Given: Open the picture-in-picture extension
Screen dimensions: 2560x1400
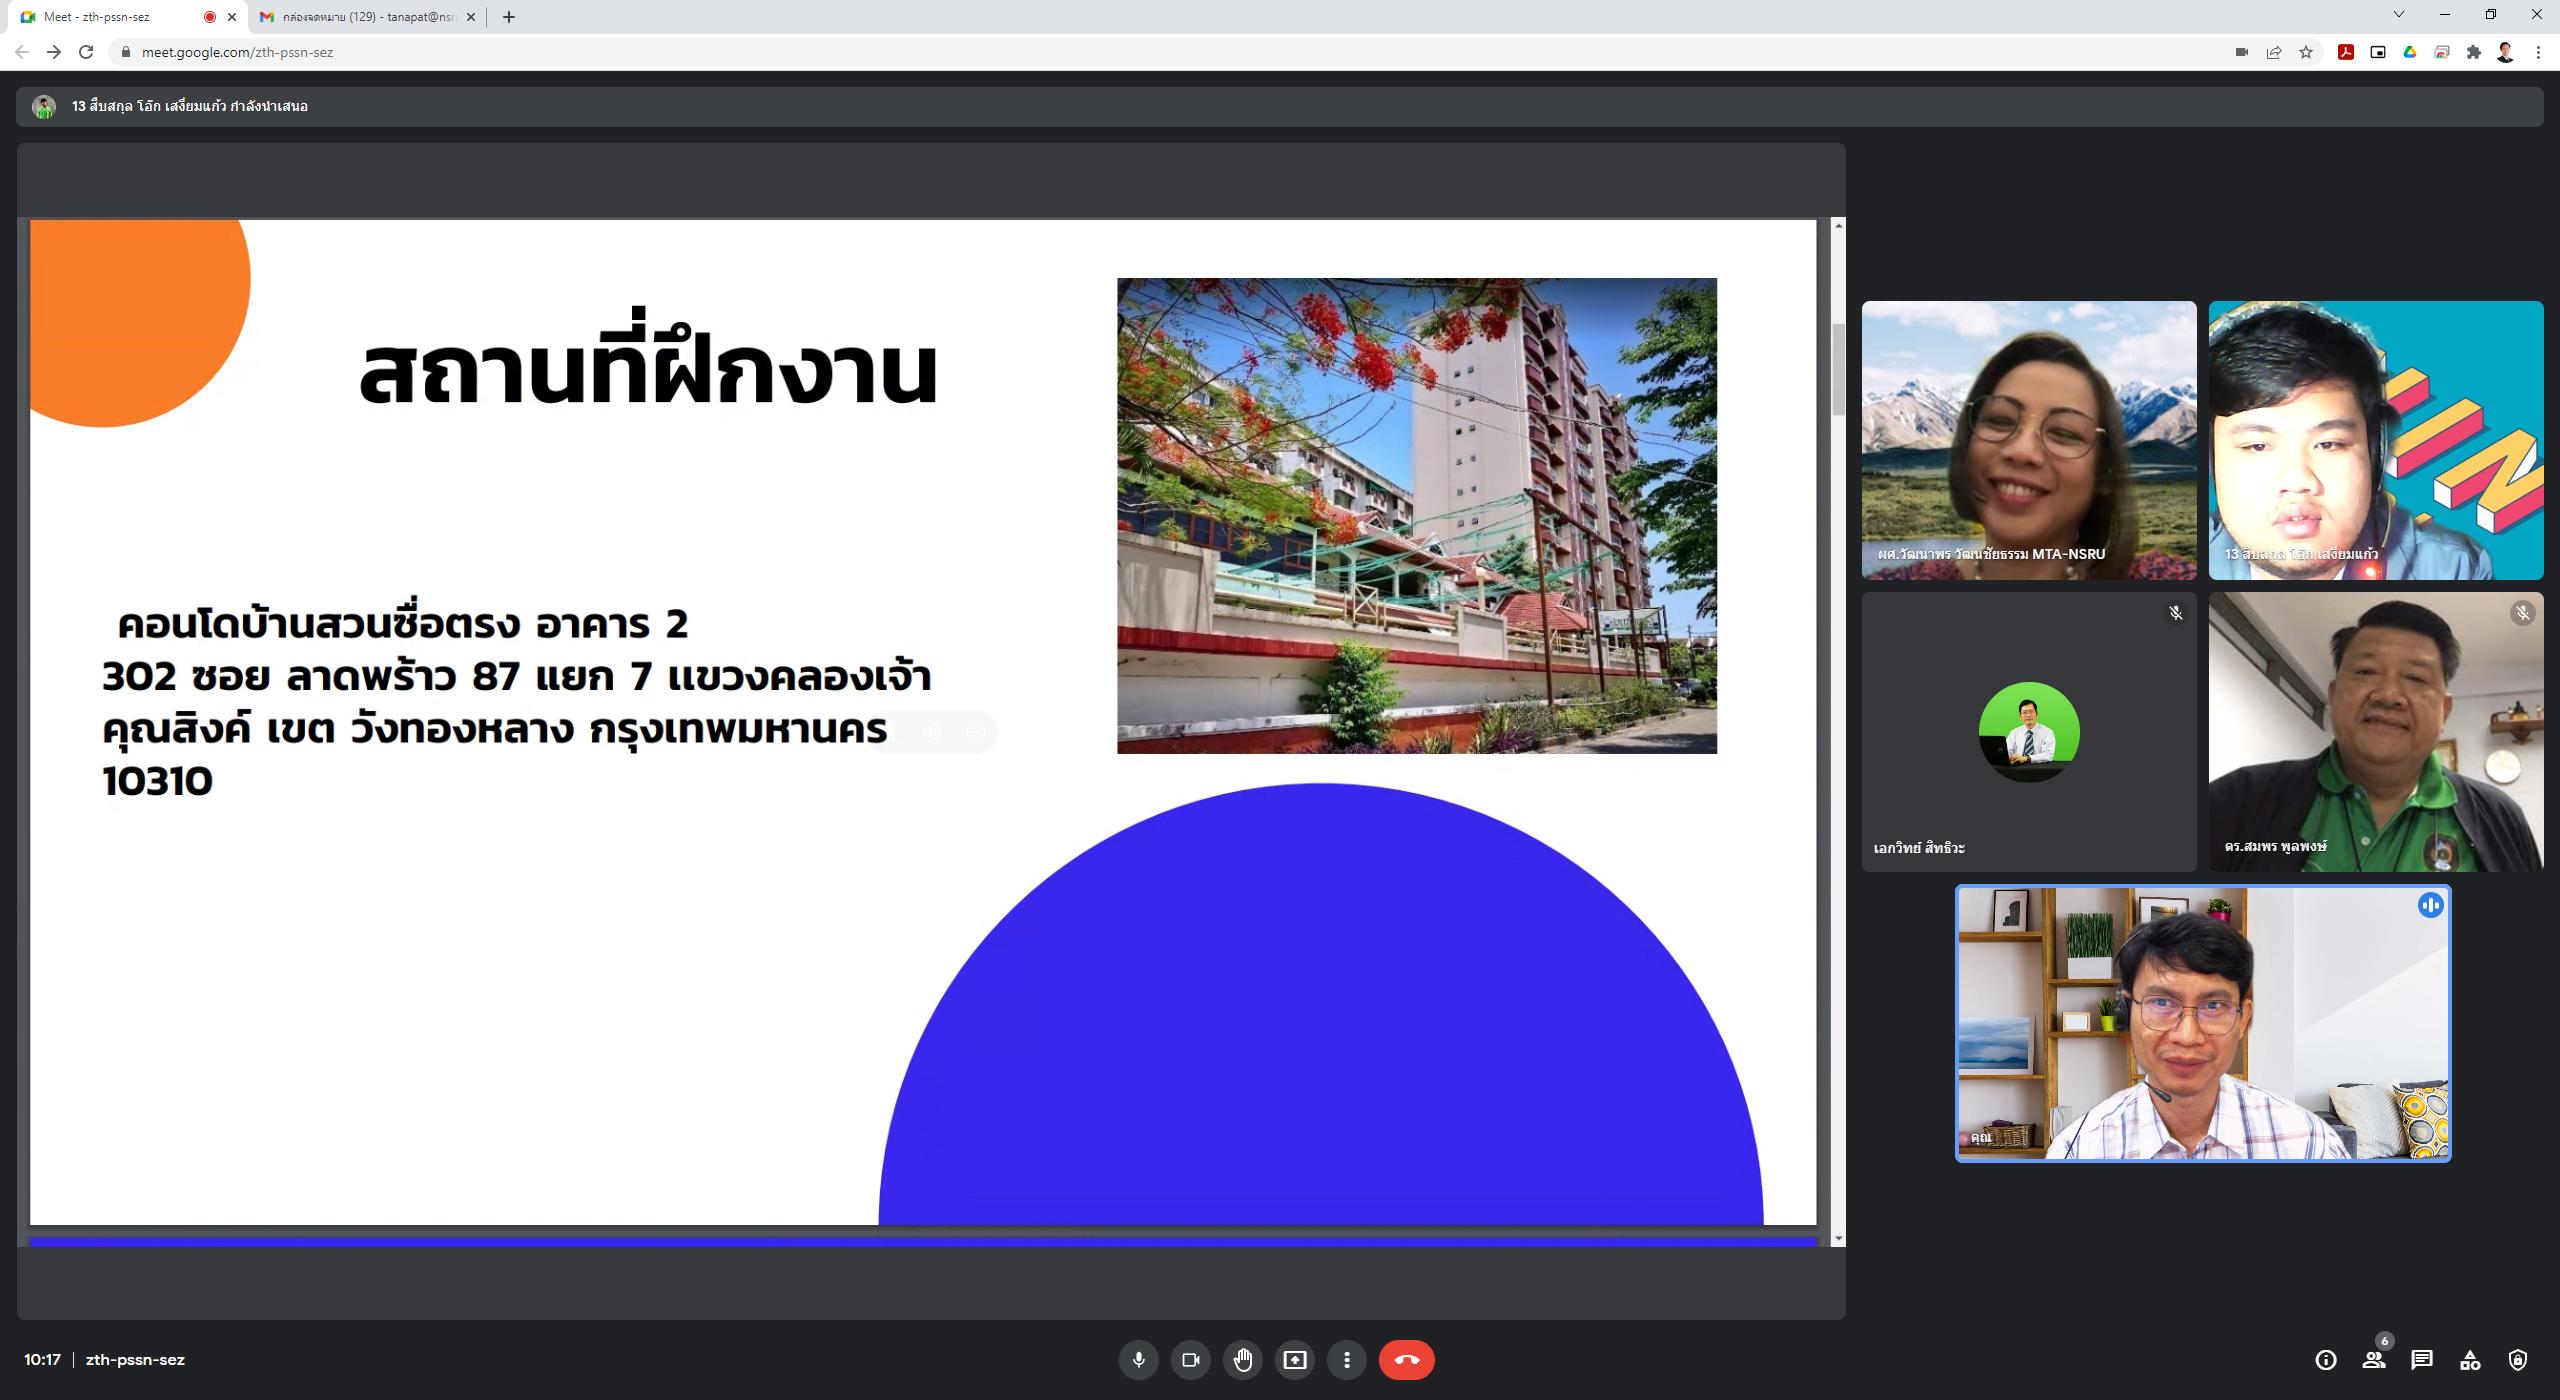Looking at the screenshot, I should pyautogui.click(x=2378, y=52).
